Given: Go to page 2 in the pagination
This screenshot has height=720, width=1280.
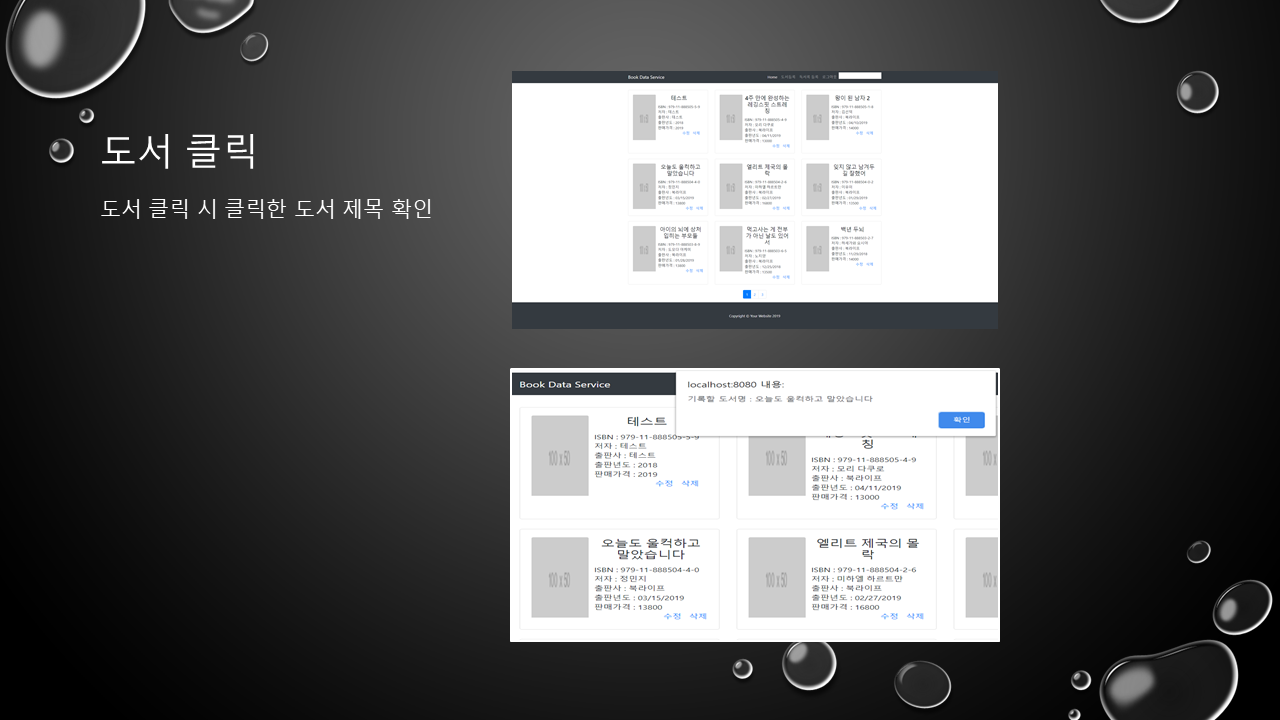Looking at the screenshot, I should click(755, 294).
